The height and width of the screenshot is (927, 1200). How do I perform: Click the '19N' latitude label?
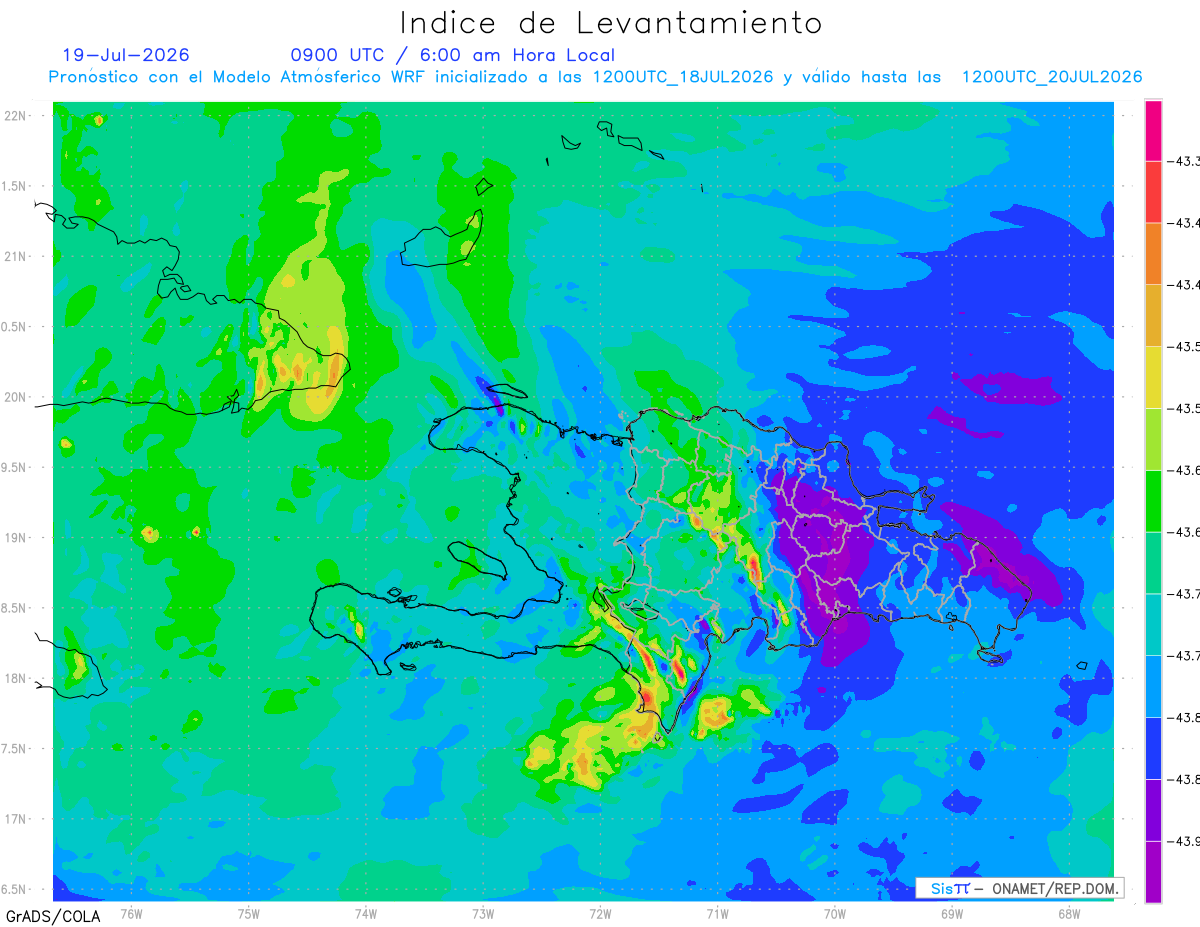coord(16,537)
